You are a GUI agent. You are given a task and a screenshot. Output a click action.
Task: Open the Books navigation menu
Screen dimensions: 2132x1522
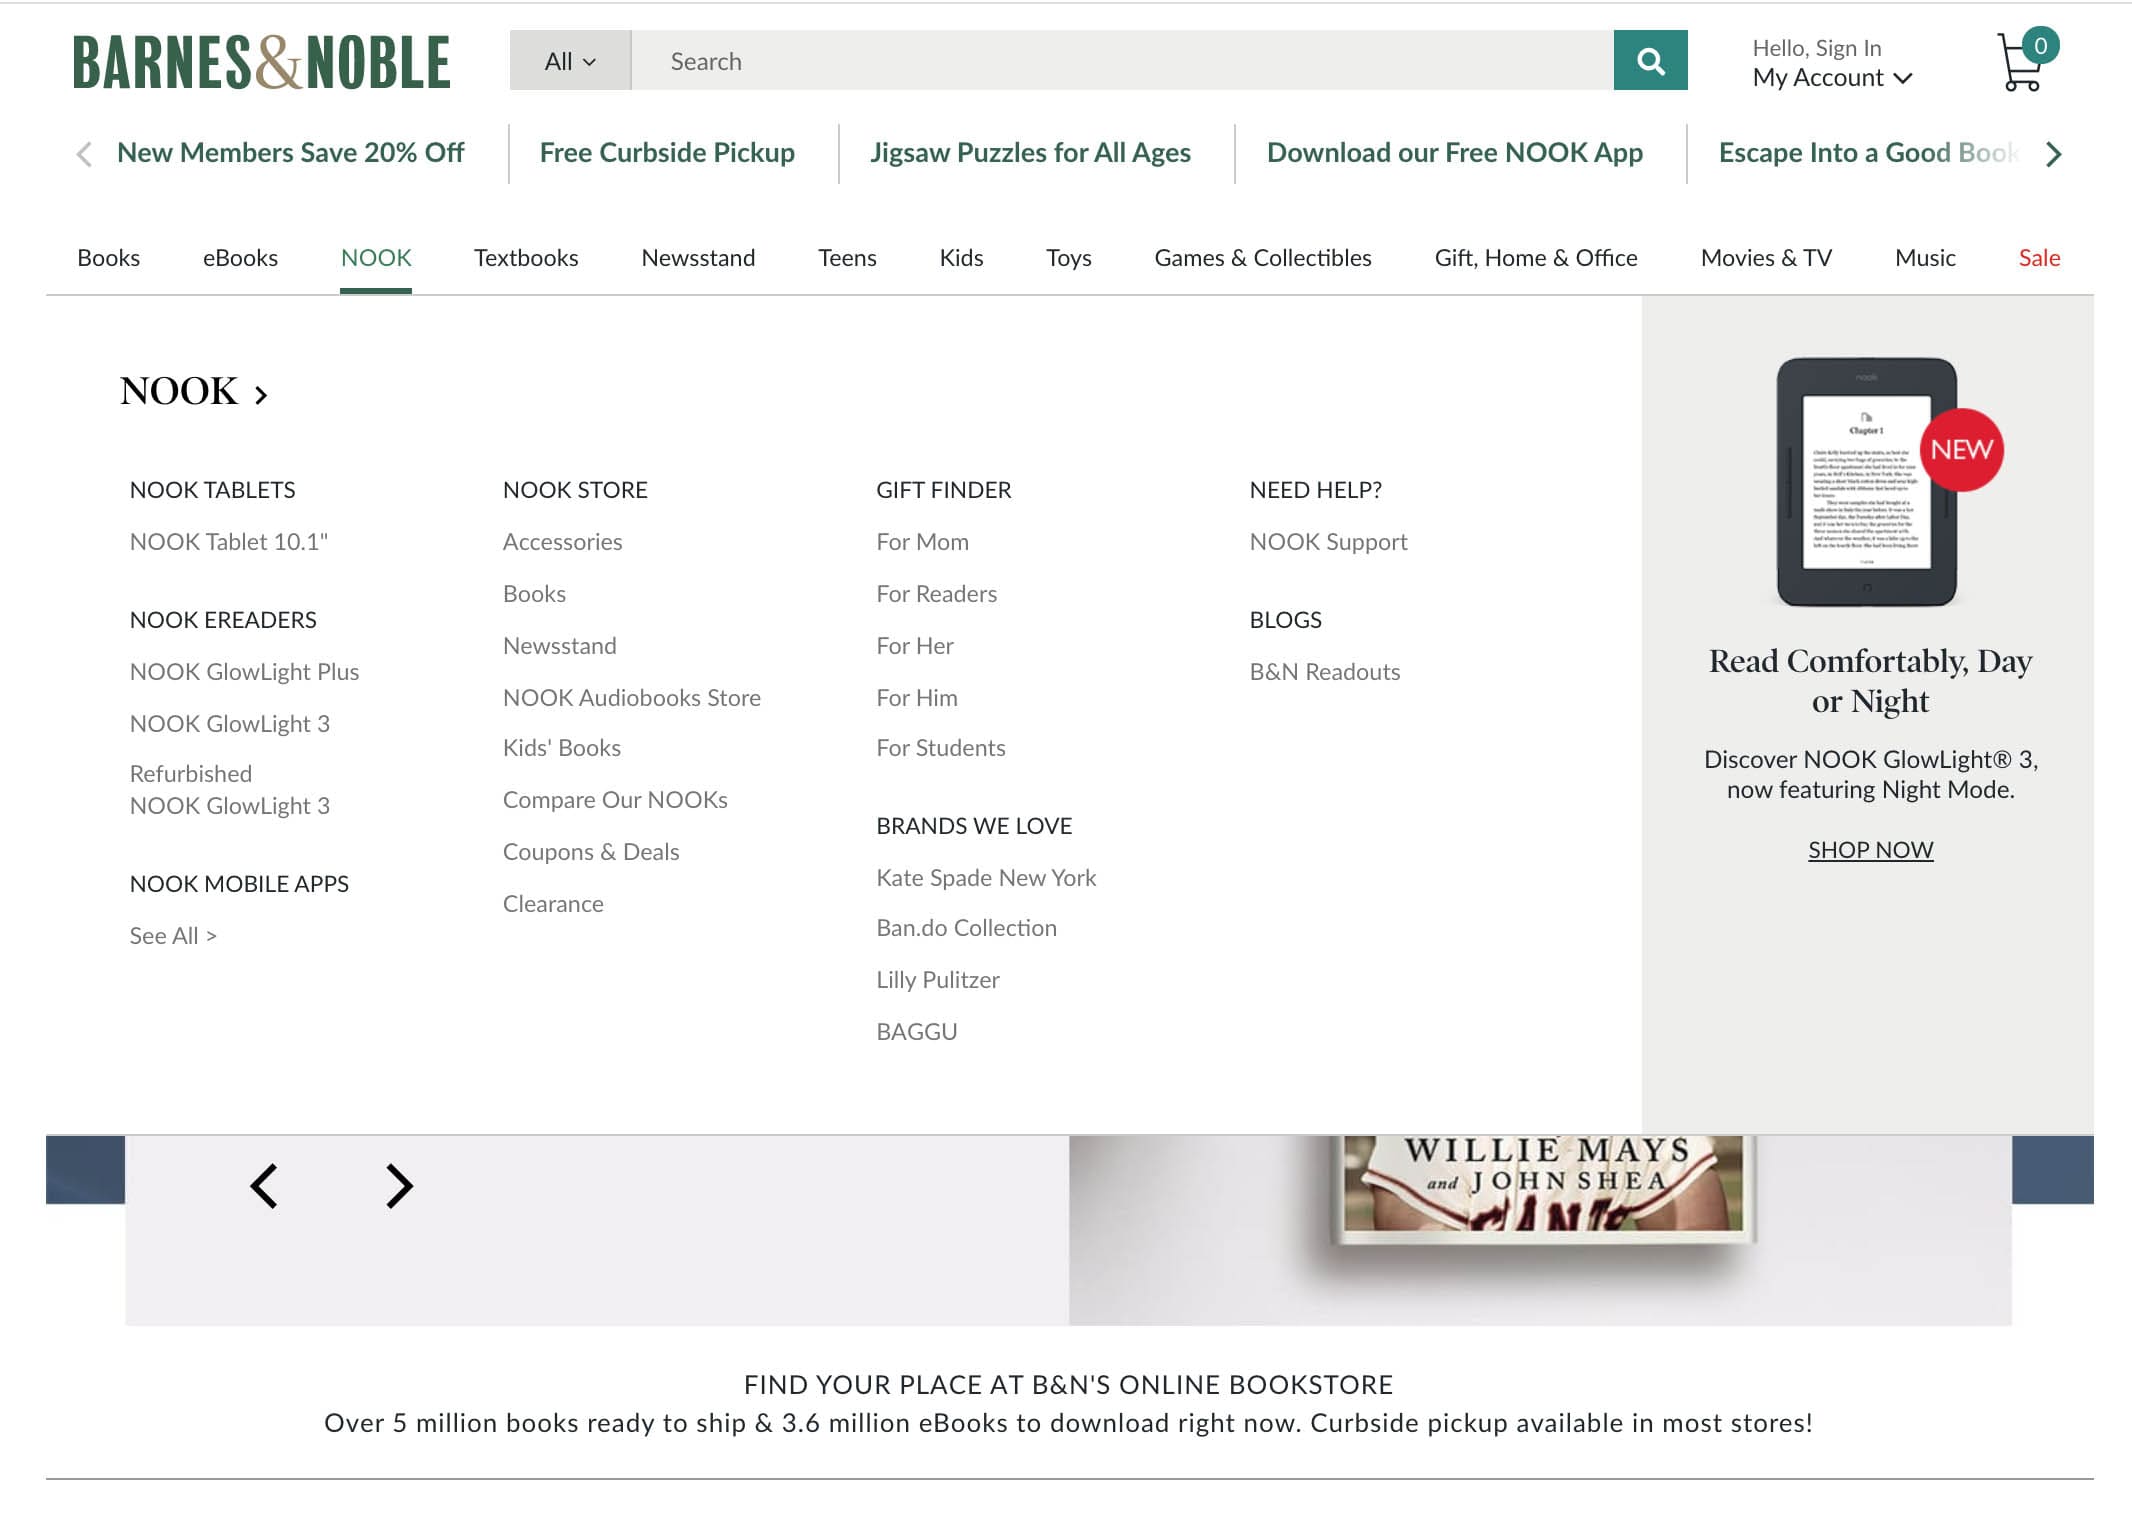coord(109,258)
